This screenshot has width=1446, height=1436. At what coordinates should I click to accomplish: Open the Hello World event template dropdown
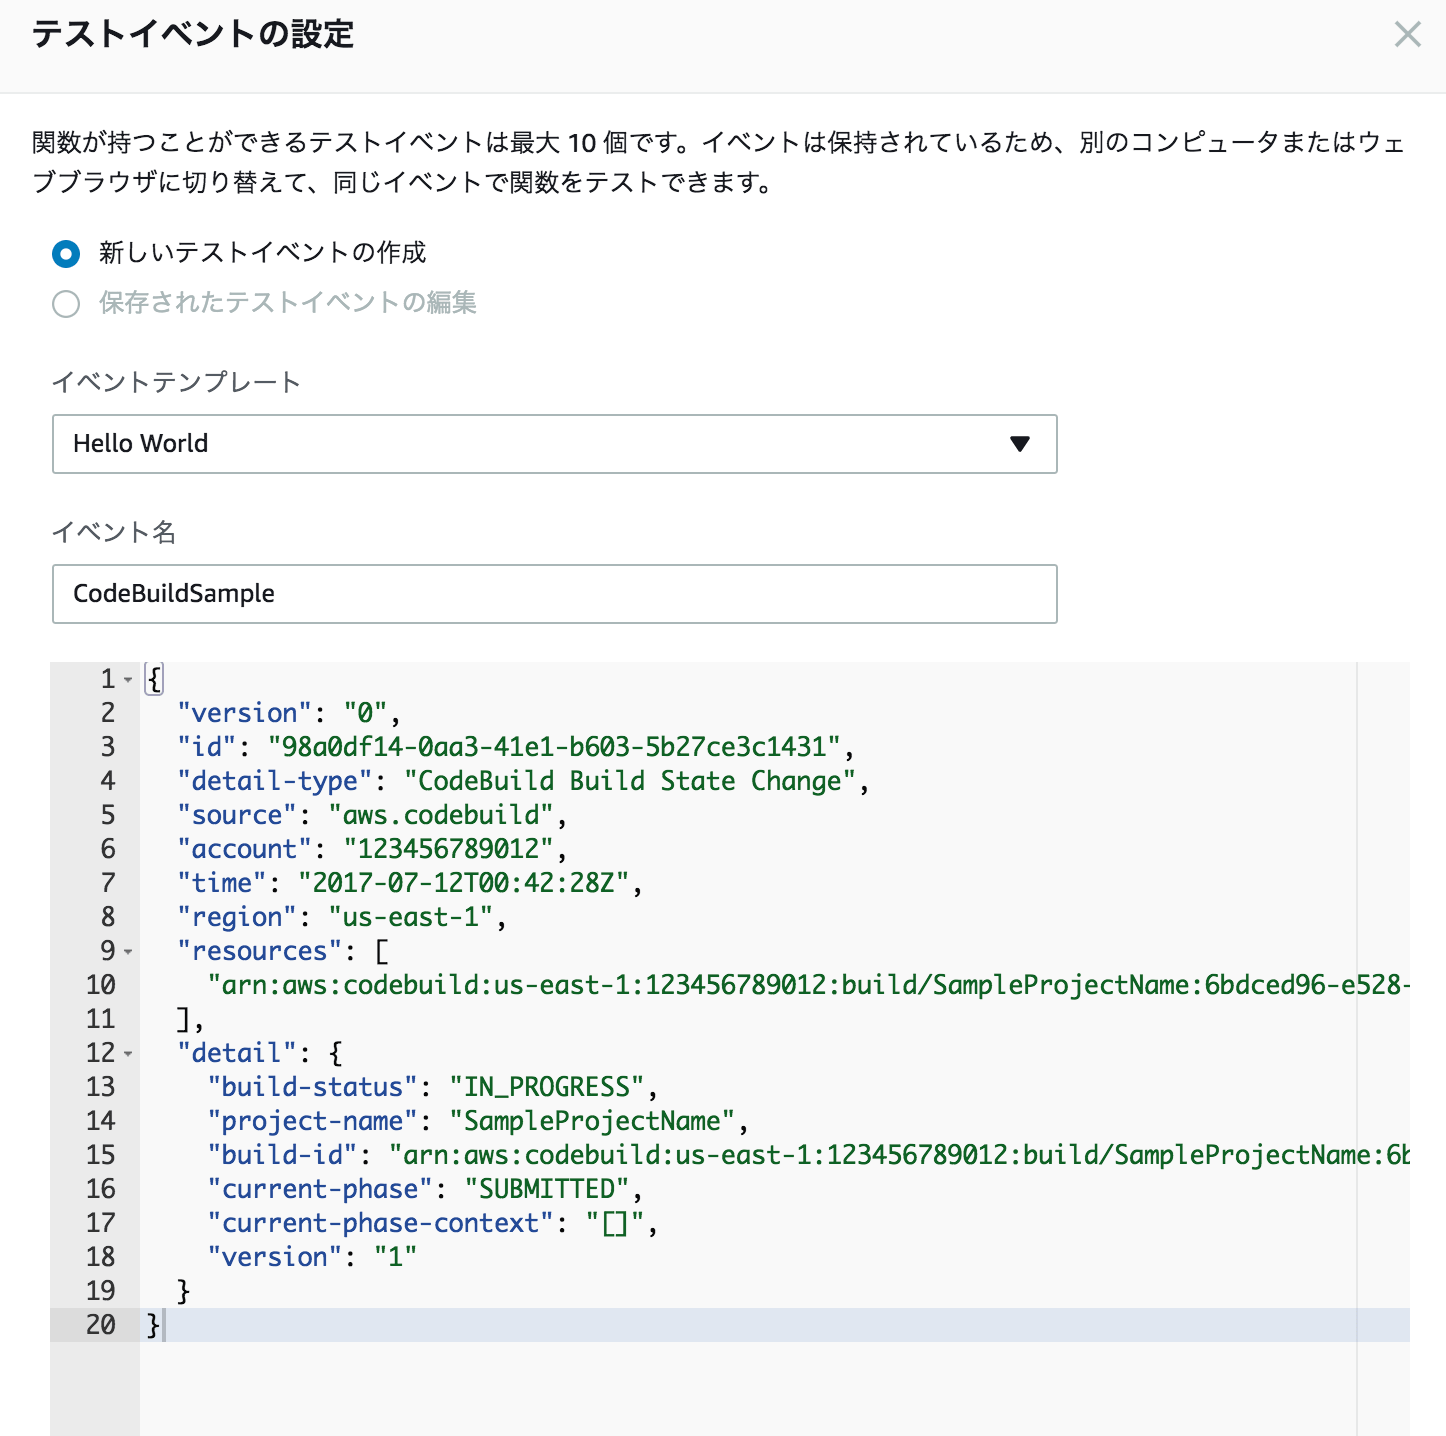tap(553, 444)
